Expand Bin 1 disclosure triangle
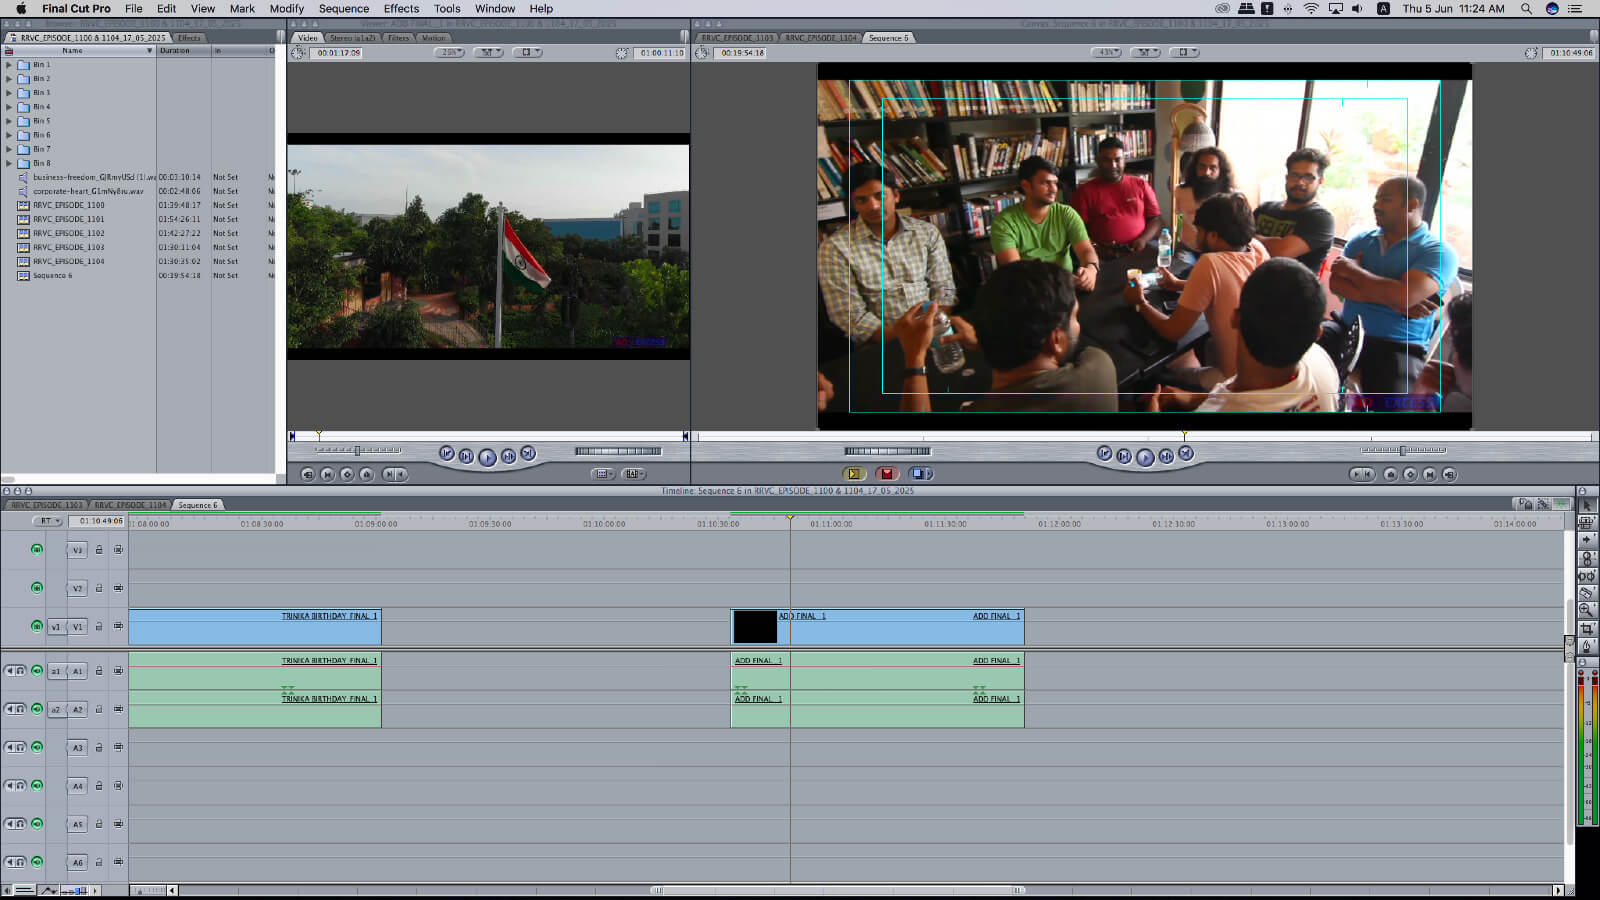The image size is (1600, 900). point(9,65)
